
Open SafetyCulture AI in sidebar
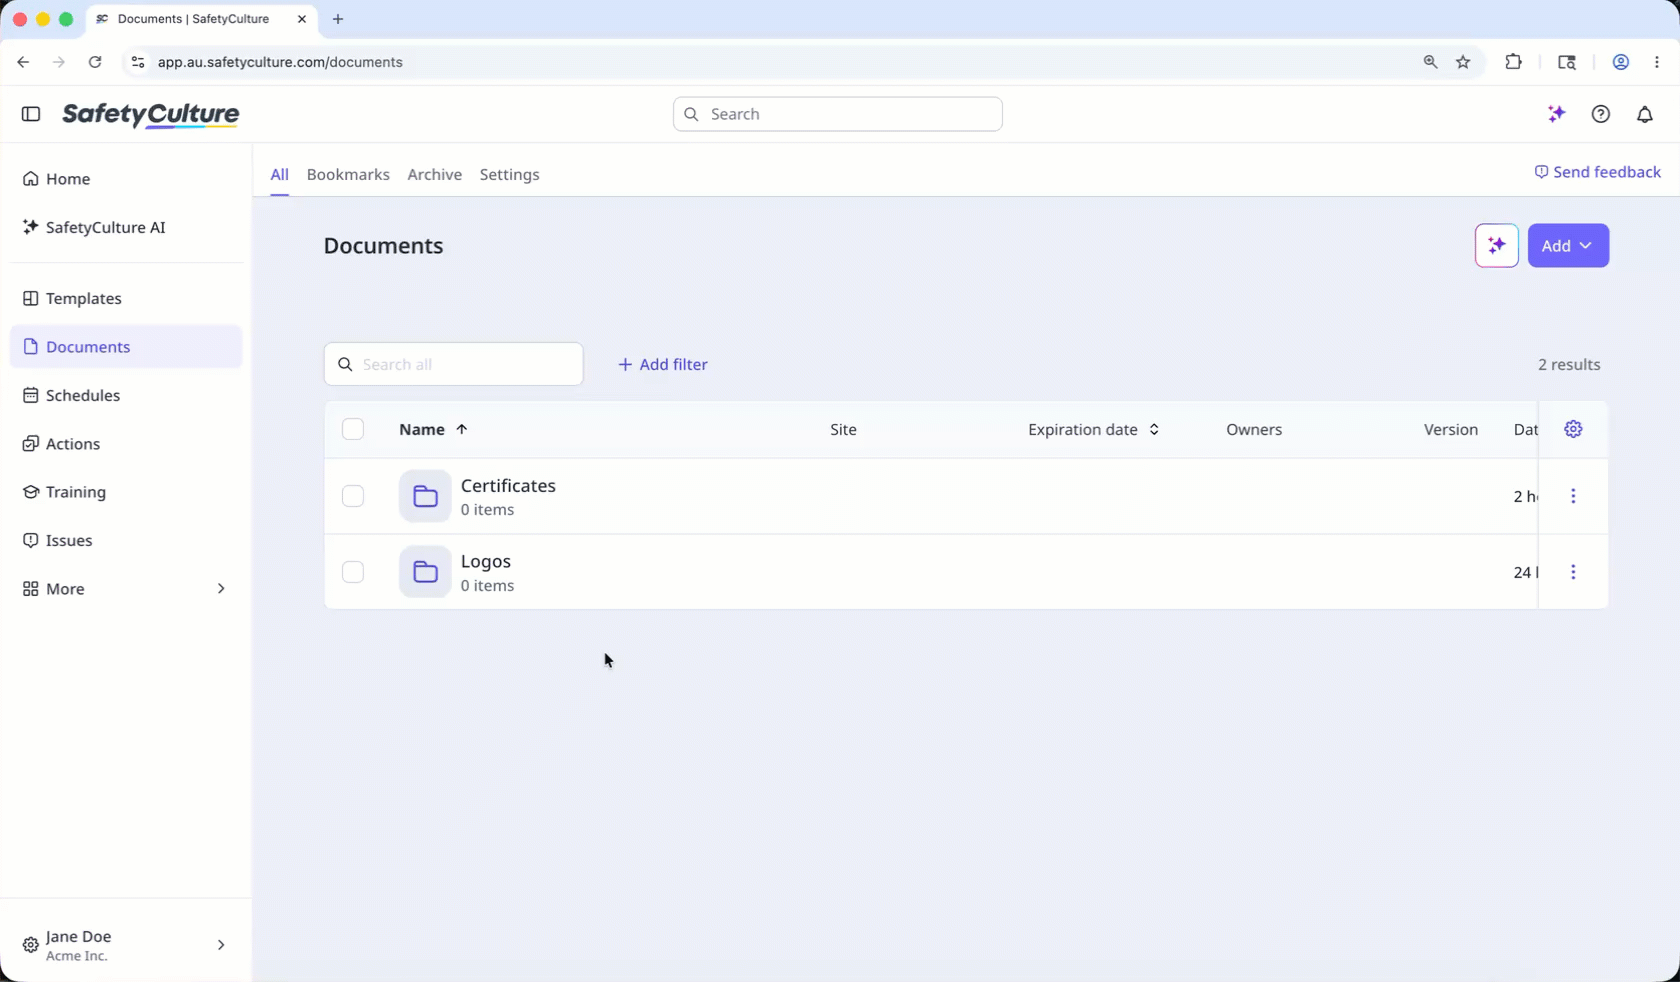(126, 227)
